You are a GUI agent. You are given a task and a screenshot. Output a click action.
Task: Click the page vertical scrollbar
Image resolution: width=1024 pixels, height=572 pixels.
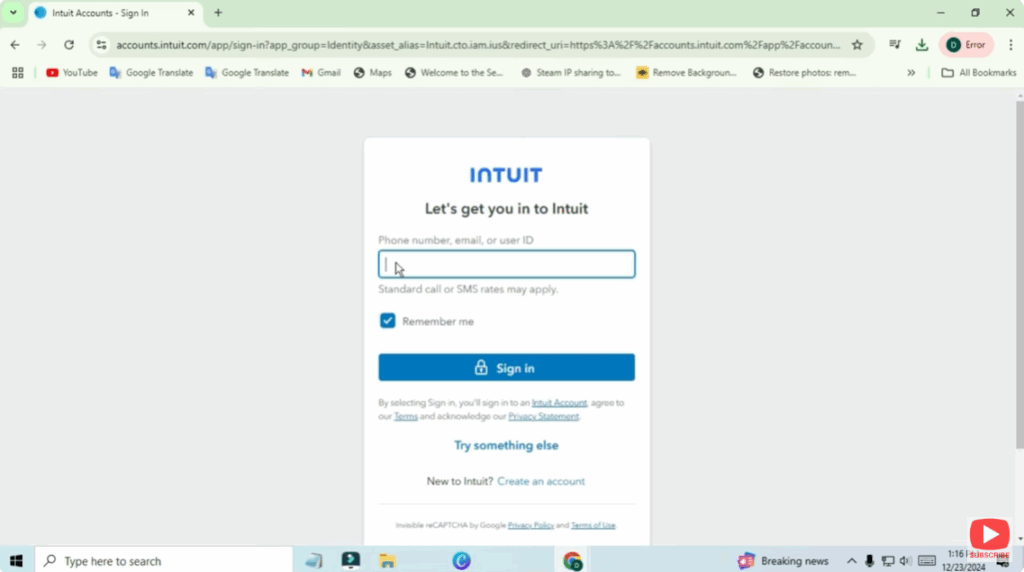(x=1019, y=274)
